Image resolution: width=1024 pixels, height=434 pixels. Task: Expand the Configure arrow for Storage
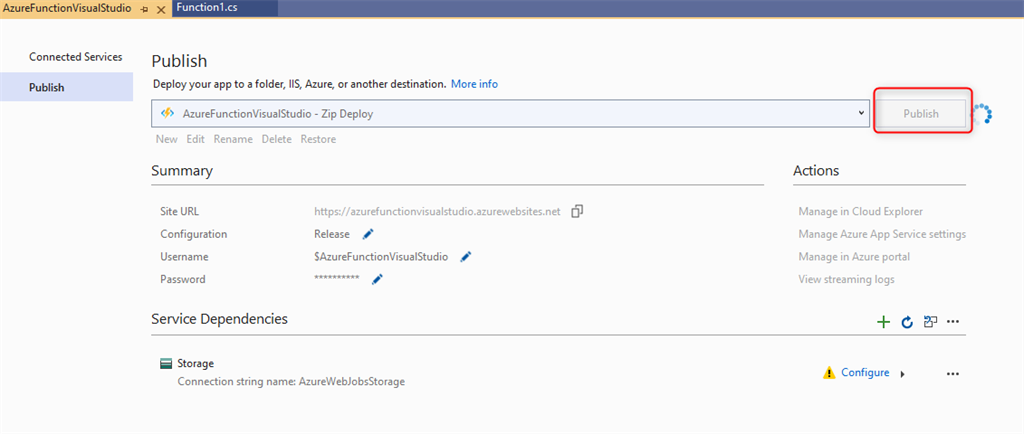pyautogui.click(x=902, y=374)
